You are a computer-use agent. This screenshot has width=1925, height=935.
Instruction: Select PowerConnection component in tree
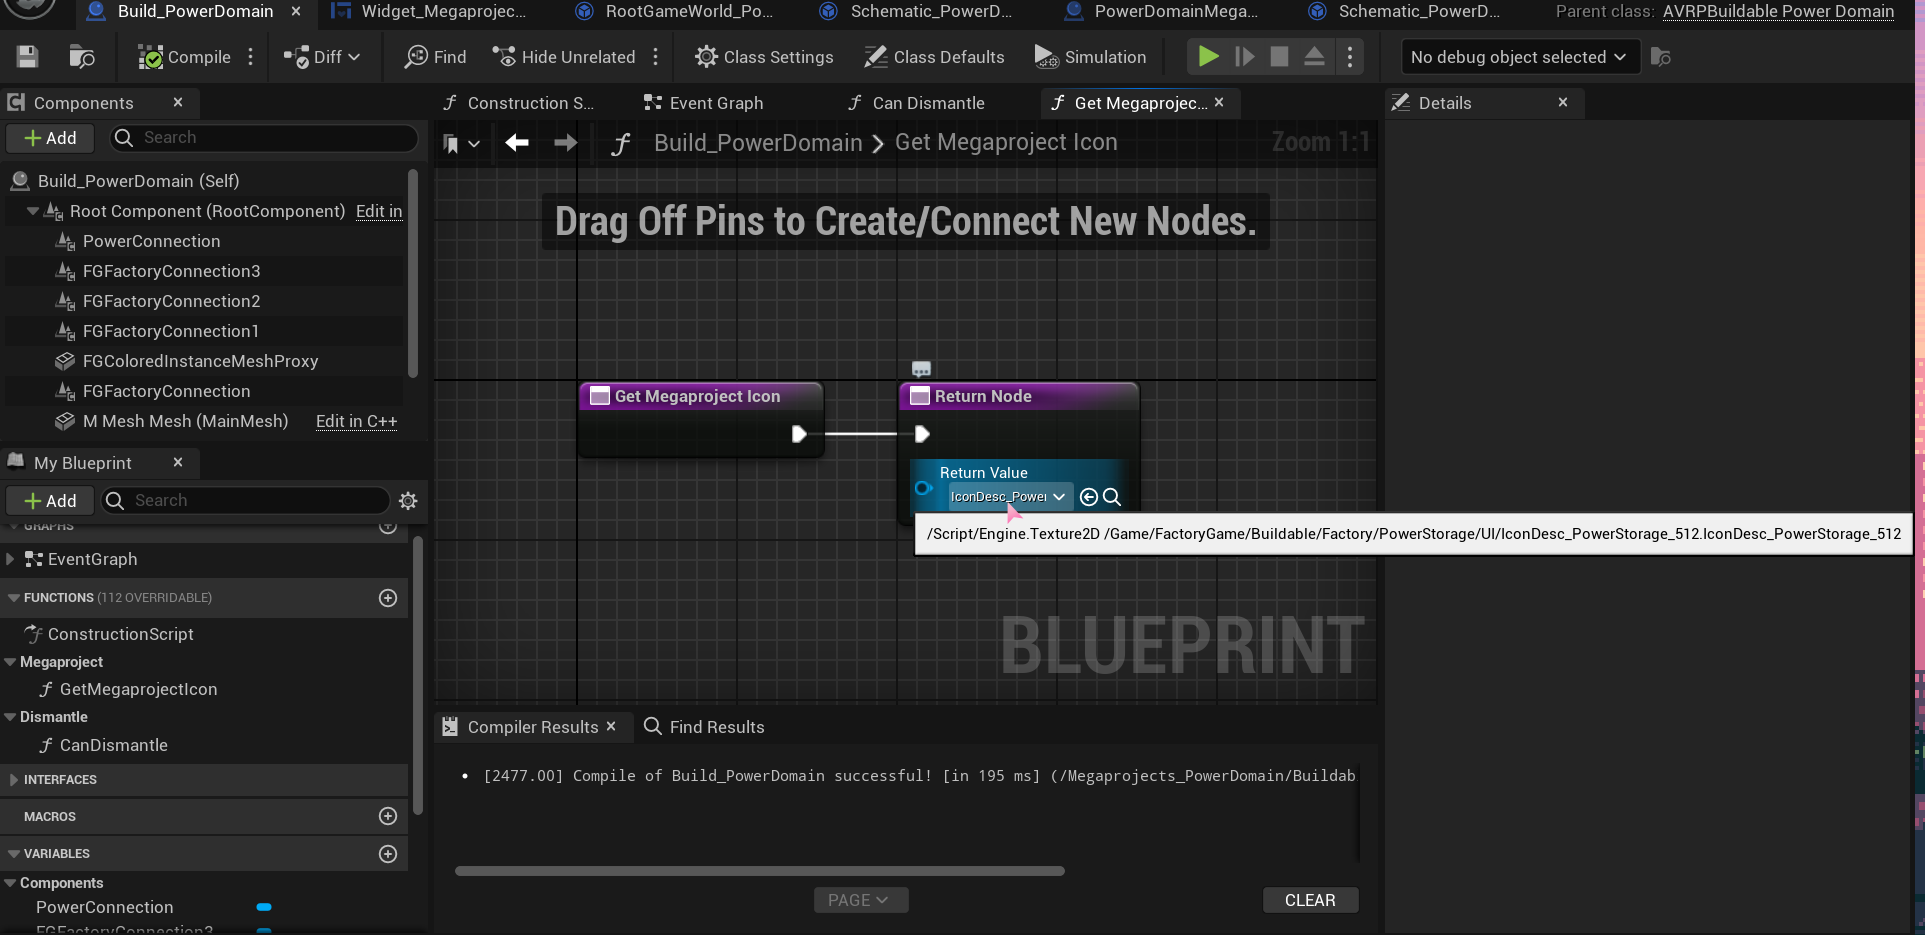[152, 241]
